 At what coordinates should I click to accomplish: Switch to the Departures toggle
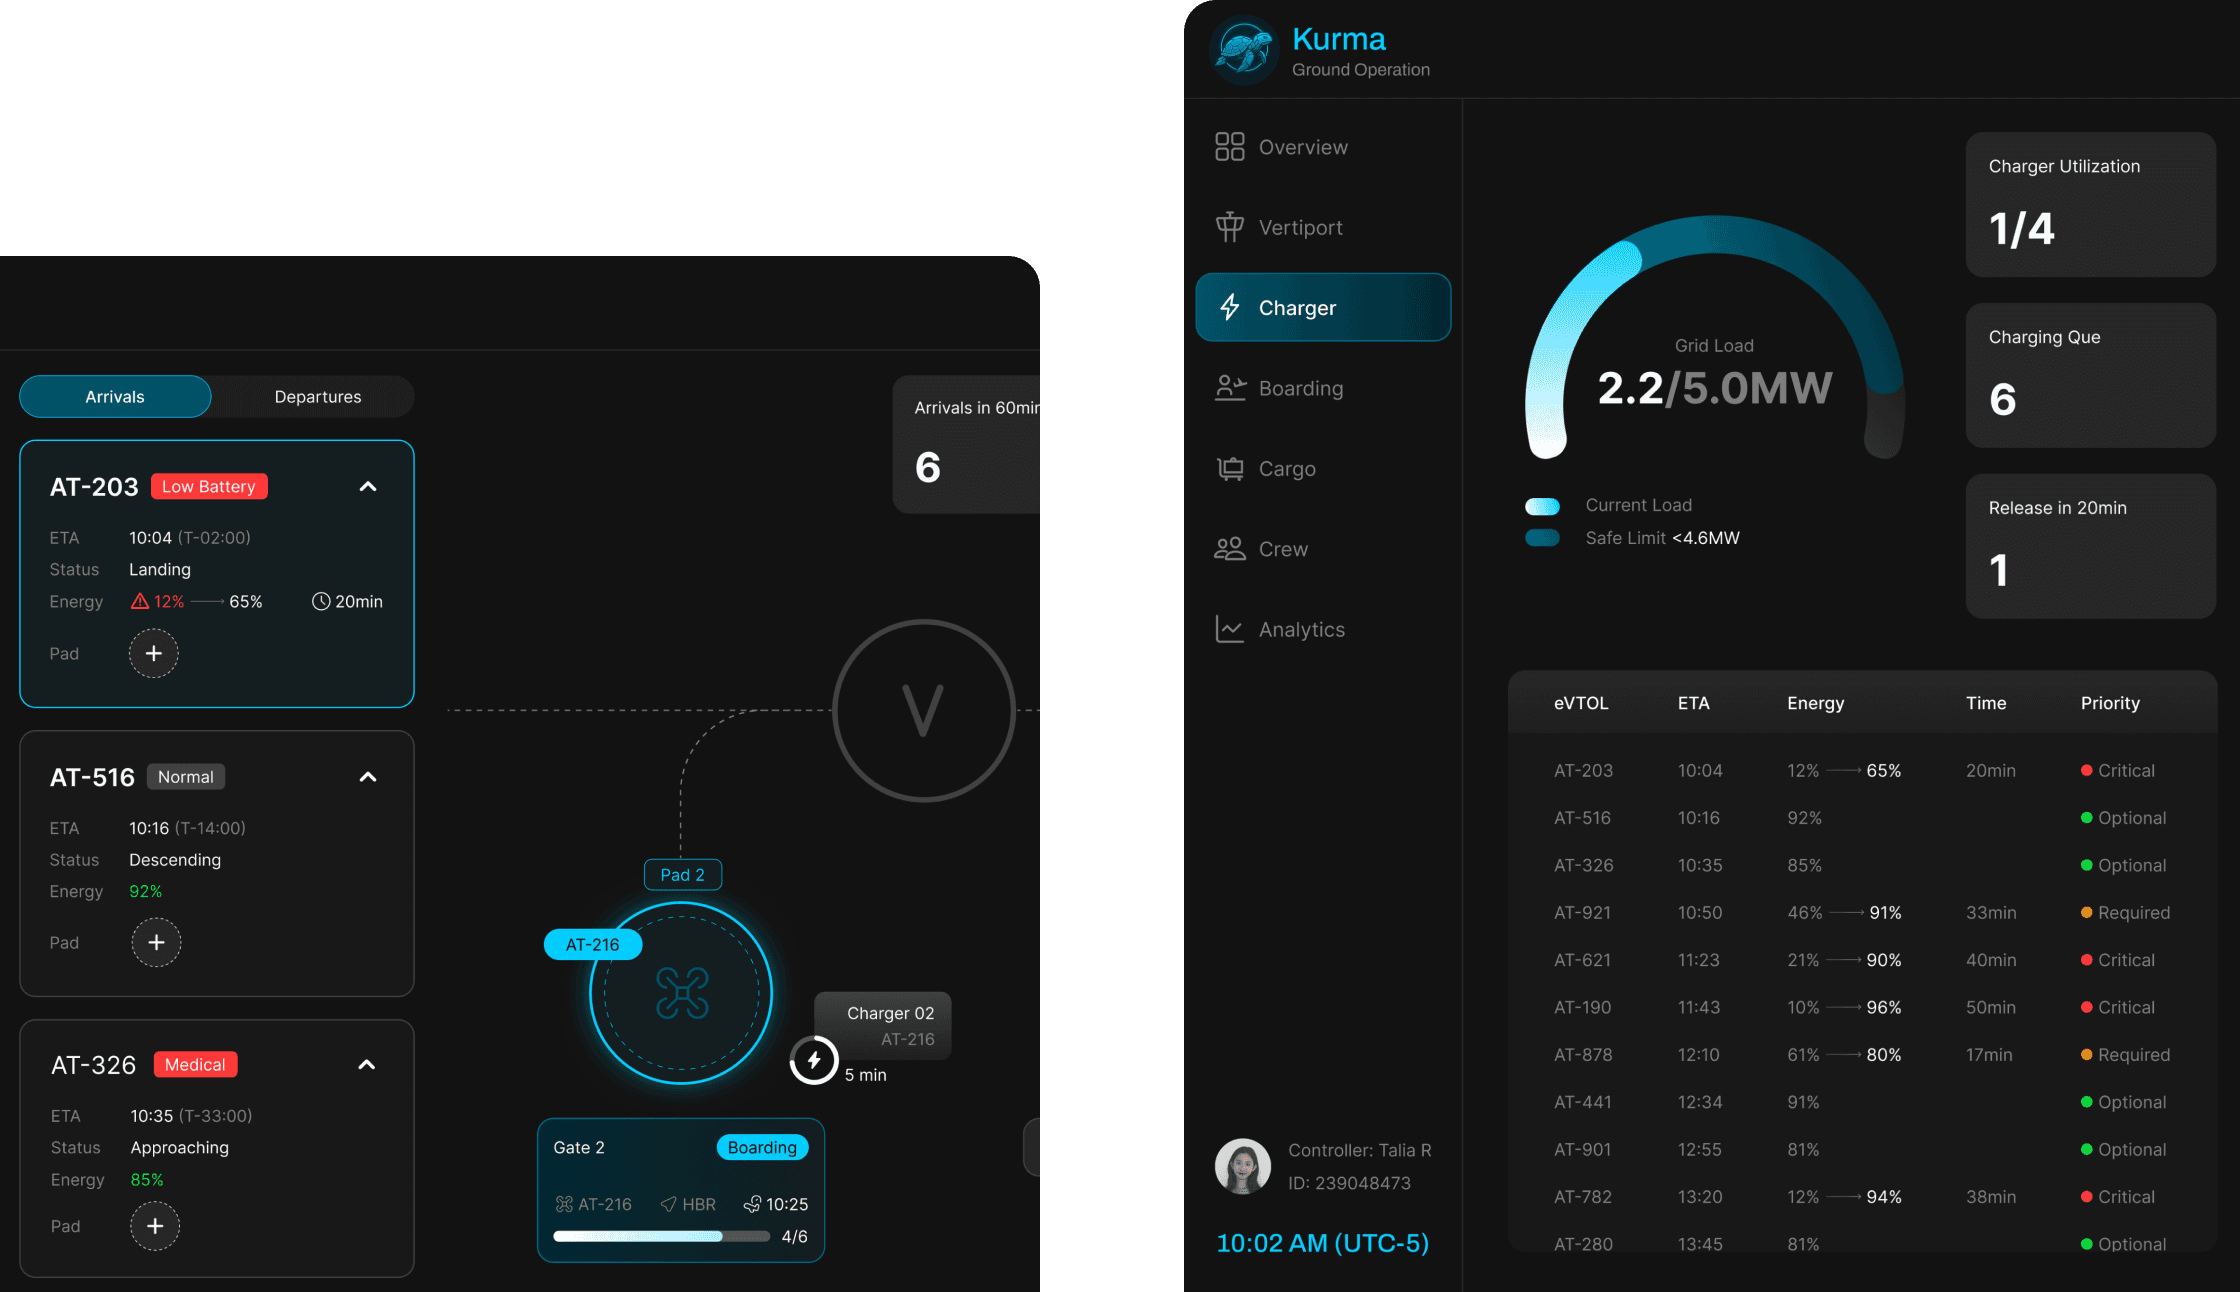point(318,397)
